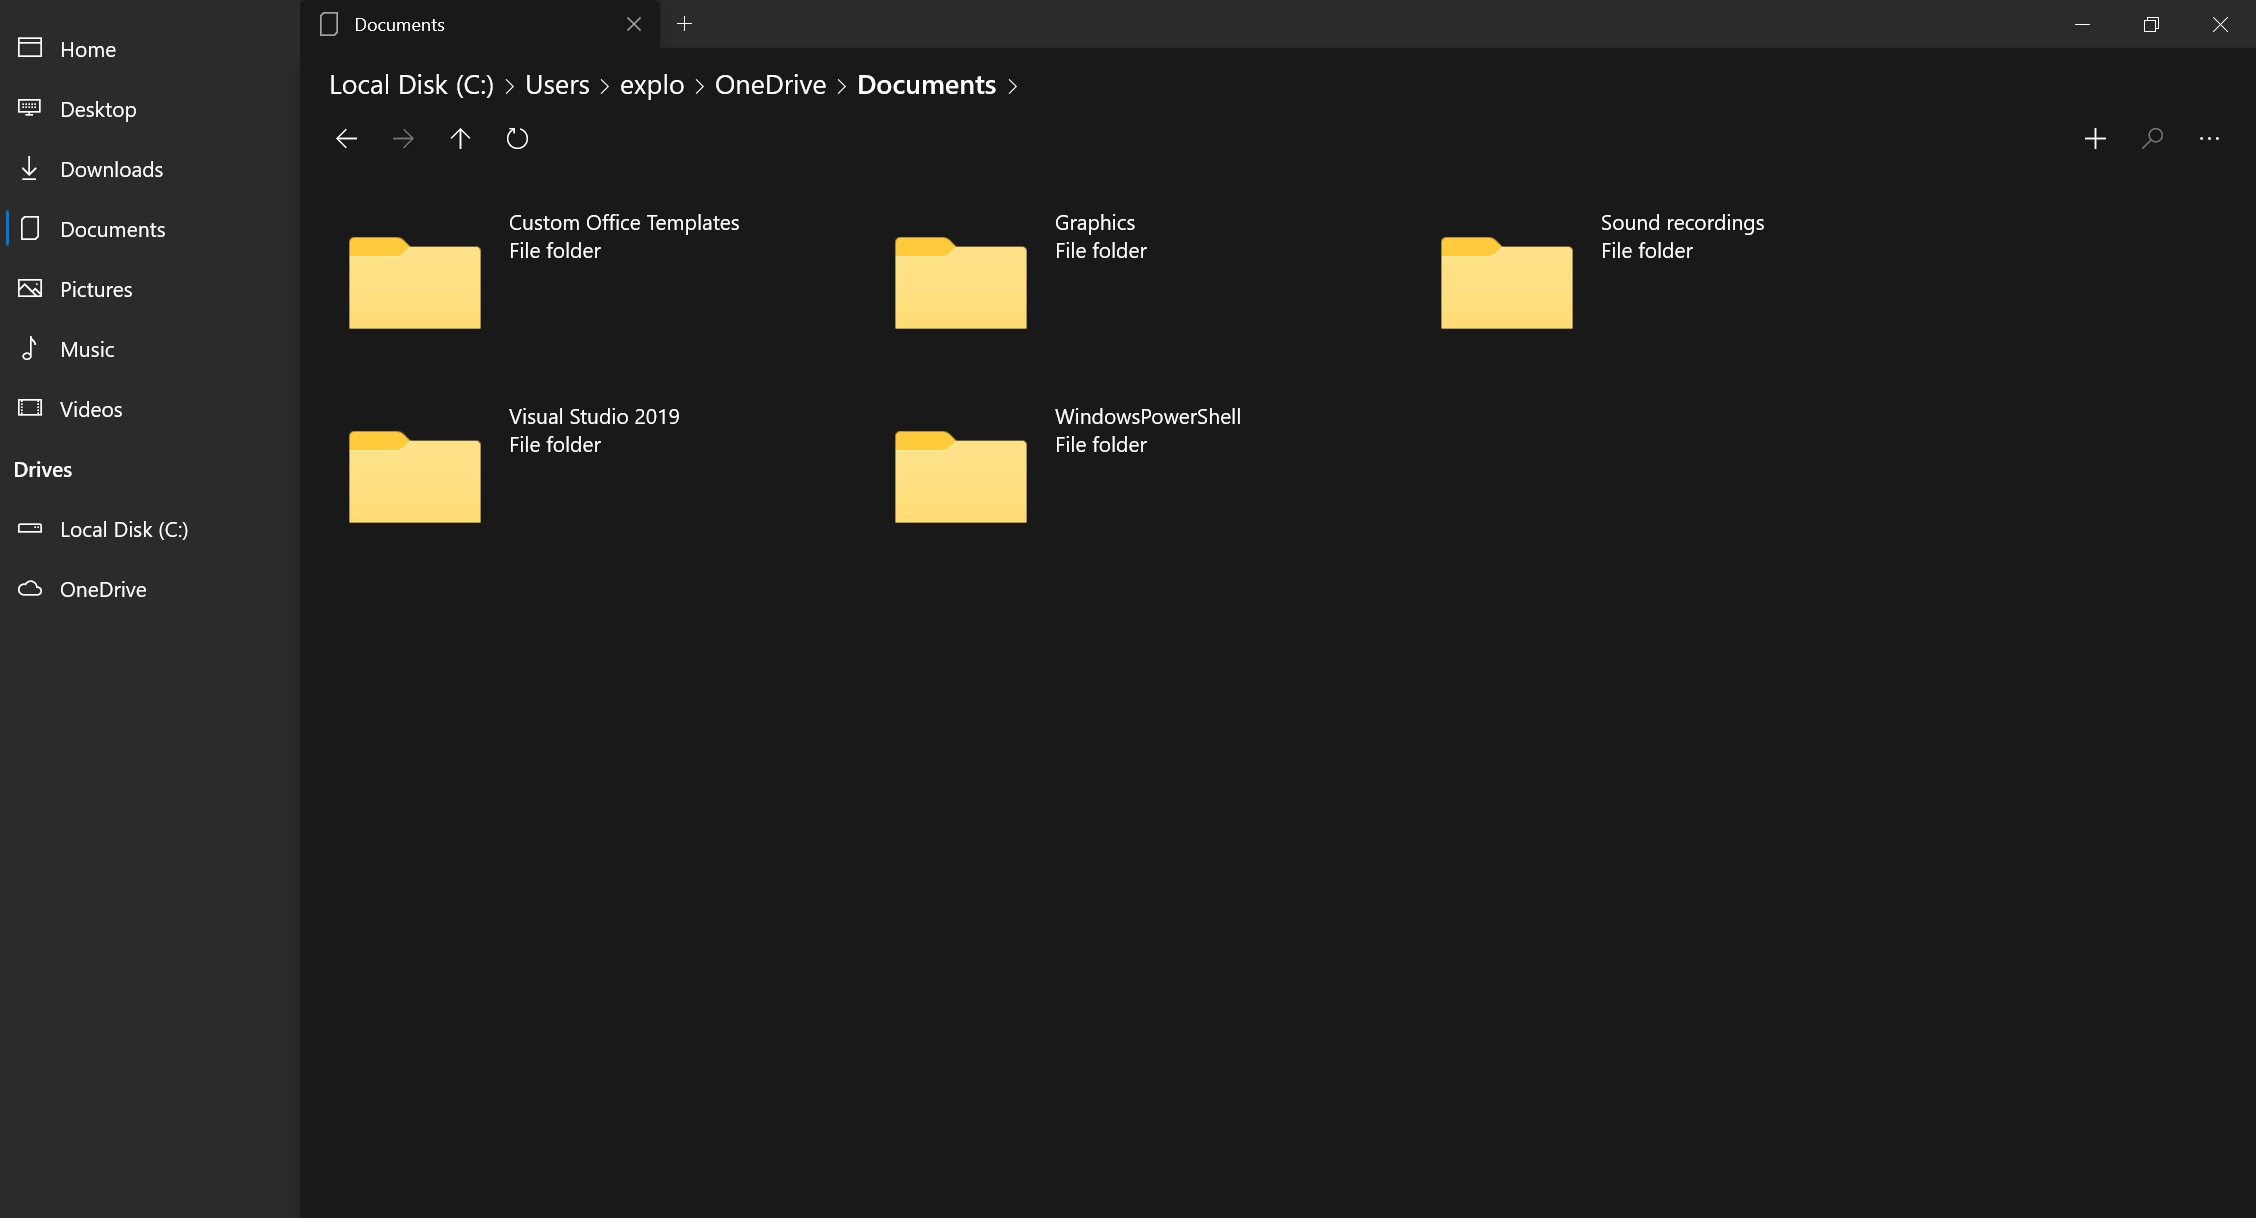Click the search magnifier icon
This screenshot has height=1218, width=2256.
coord(2152,138)
